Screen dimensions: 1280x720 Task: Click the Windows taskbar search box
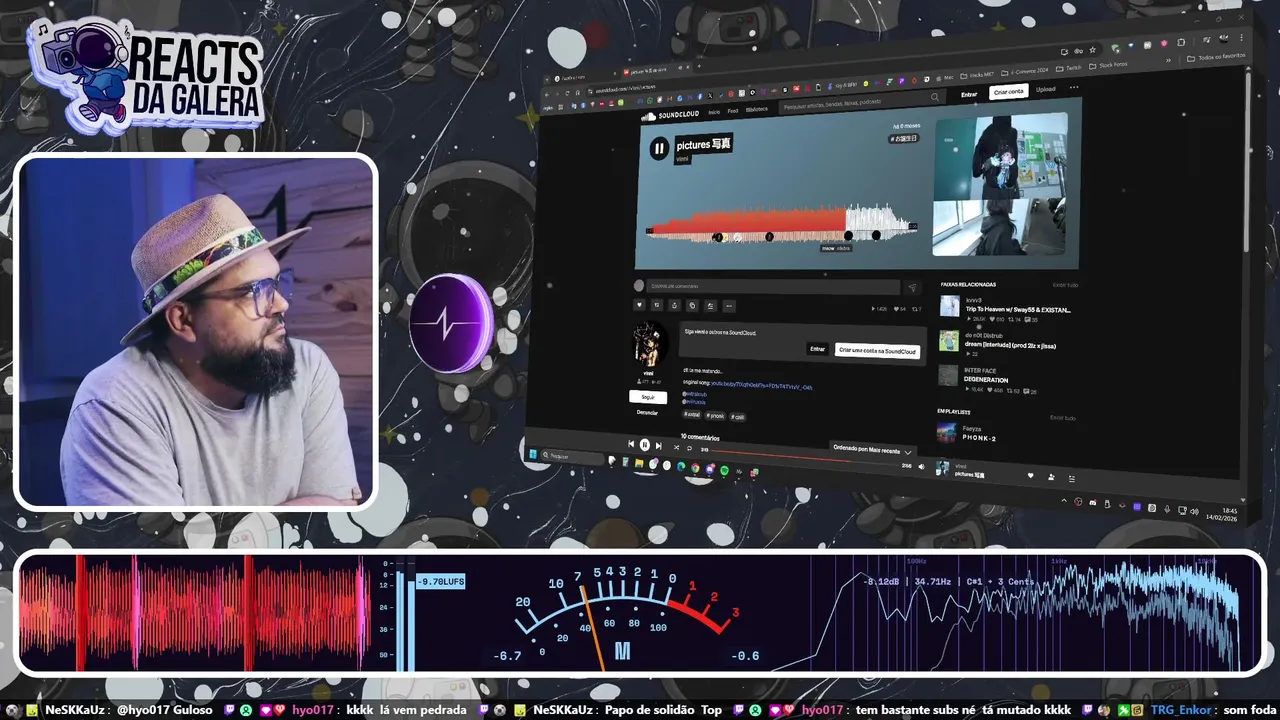coord(572,457)
